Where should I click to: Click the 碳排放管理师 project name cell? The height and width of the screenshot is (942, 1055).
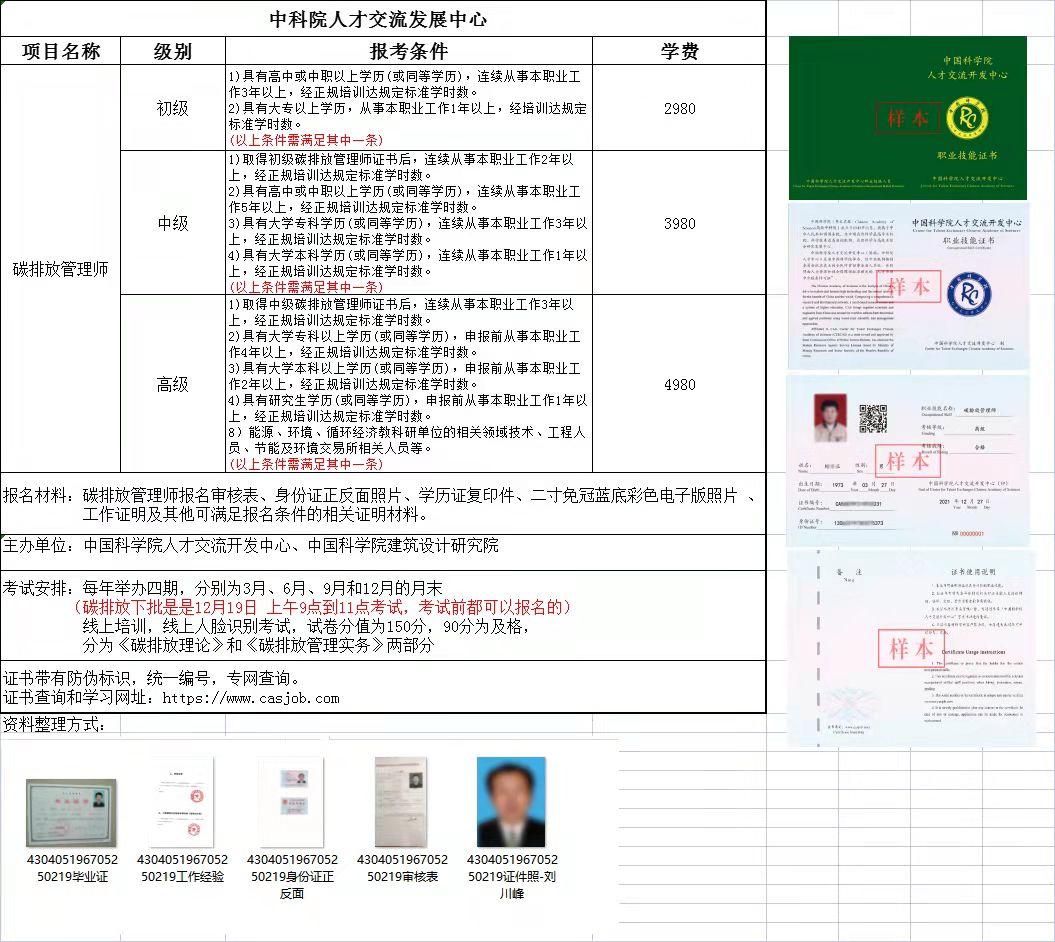[61, 269]
